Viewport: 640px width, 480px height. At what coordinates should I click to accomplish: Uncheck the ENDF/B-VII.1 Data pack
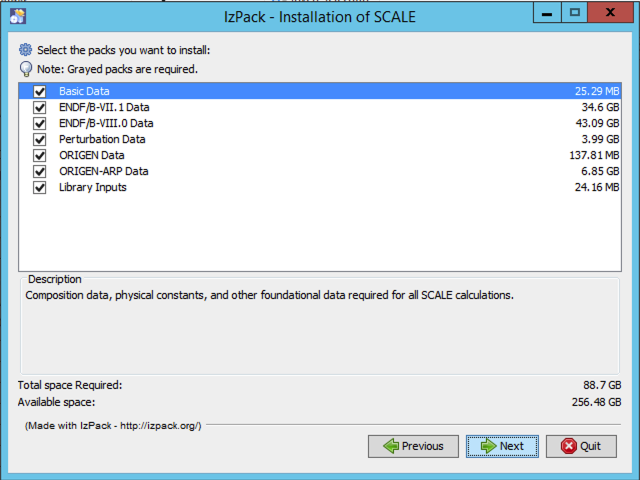[40, 107]
